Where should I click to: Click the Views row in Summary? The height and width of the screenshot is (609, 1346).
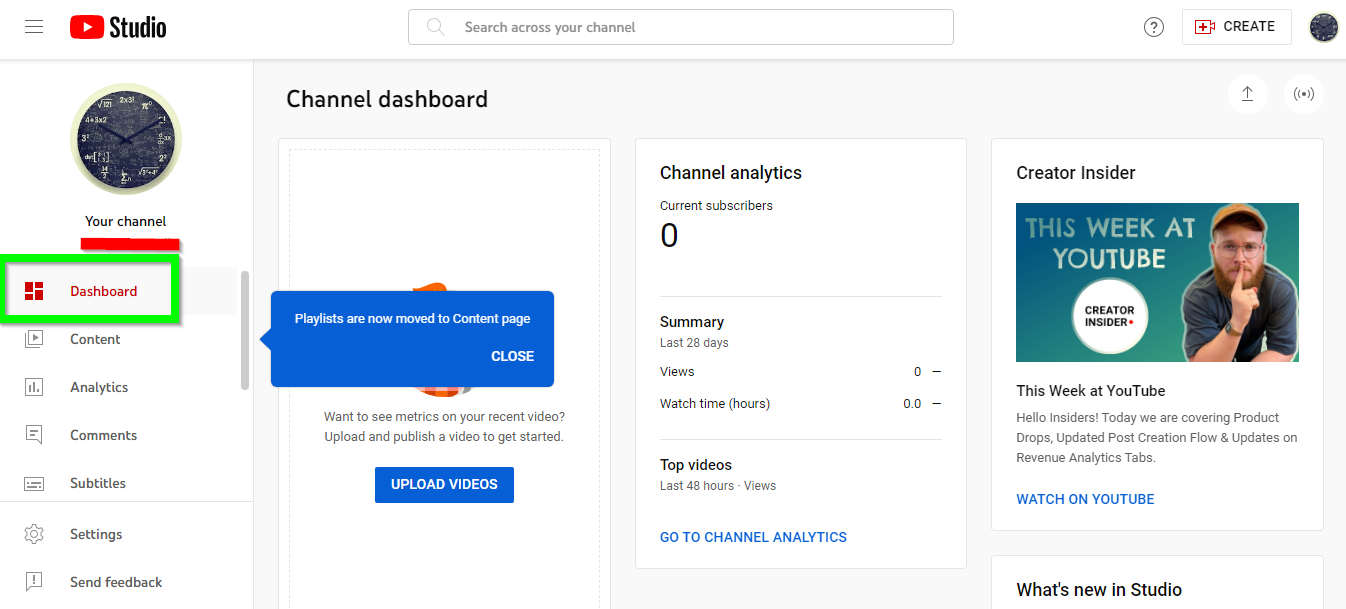[x=801, y=372]
